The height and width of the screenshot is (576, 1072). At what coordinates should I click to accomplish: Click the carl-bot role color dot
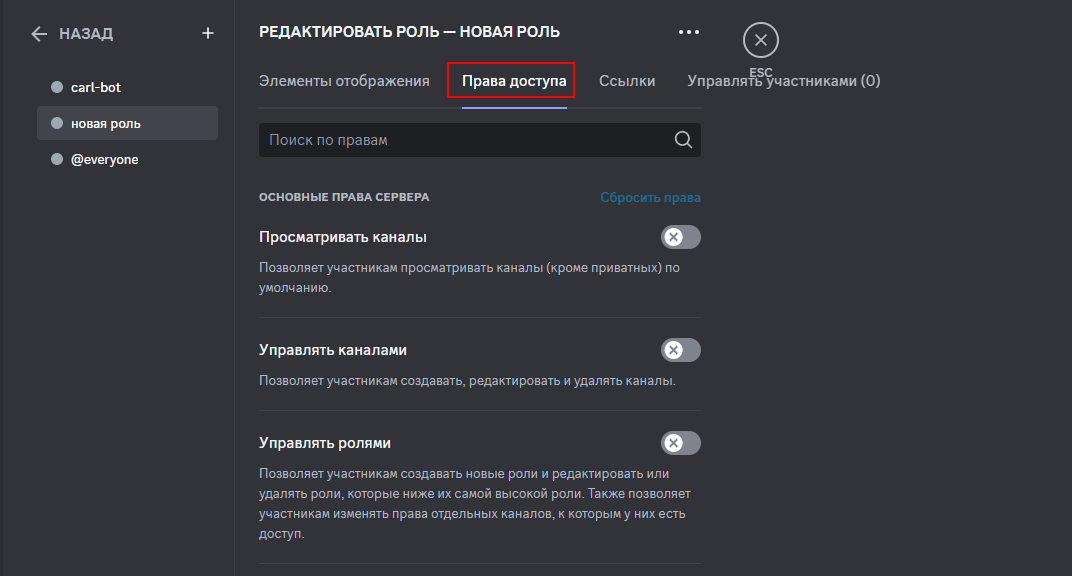(57, 87)
